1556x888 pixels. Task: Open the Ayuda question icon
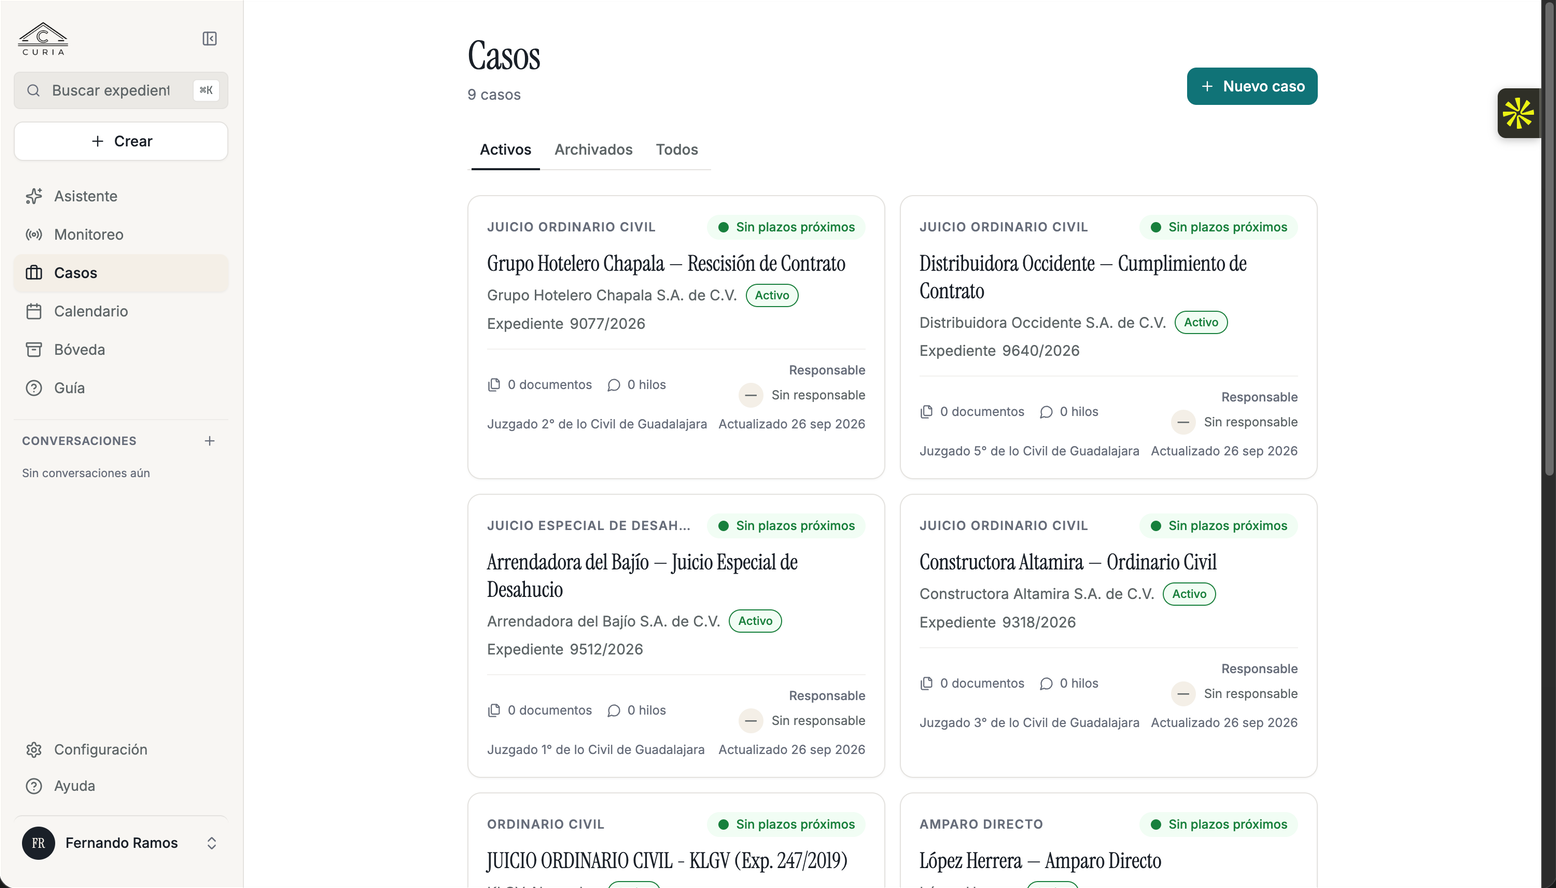tap(34, 786)
